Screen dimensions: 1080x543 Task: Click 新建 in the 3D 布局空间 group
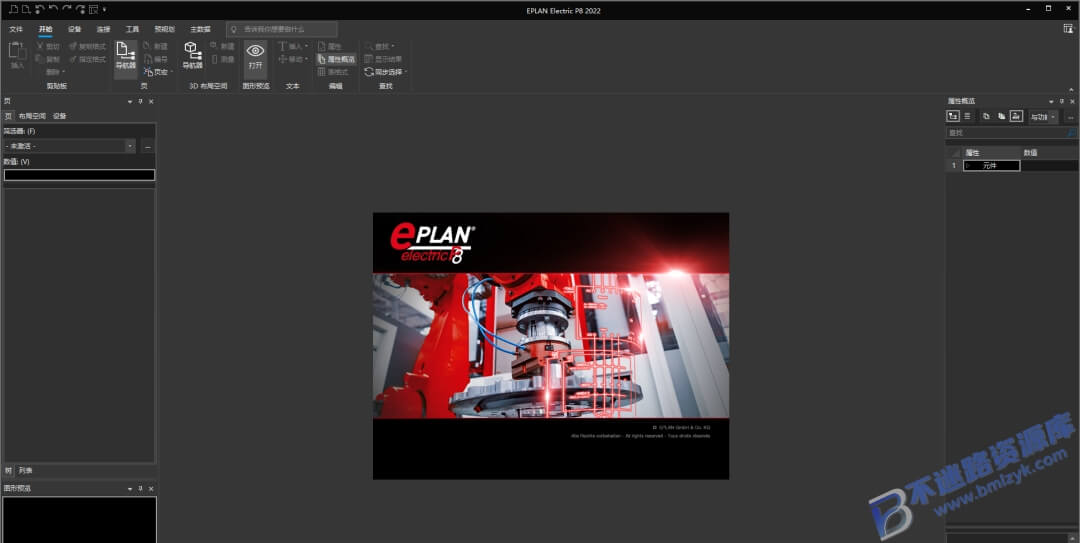pyautogui.click(x=222, y=46)
